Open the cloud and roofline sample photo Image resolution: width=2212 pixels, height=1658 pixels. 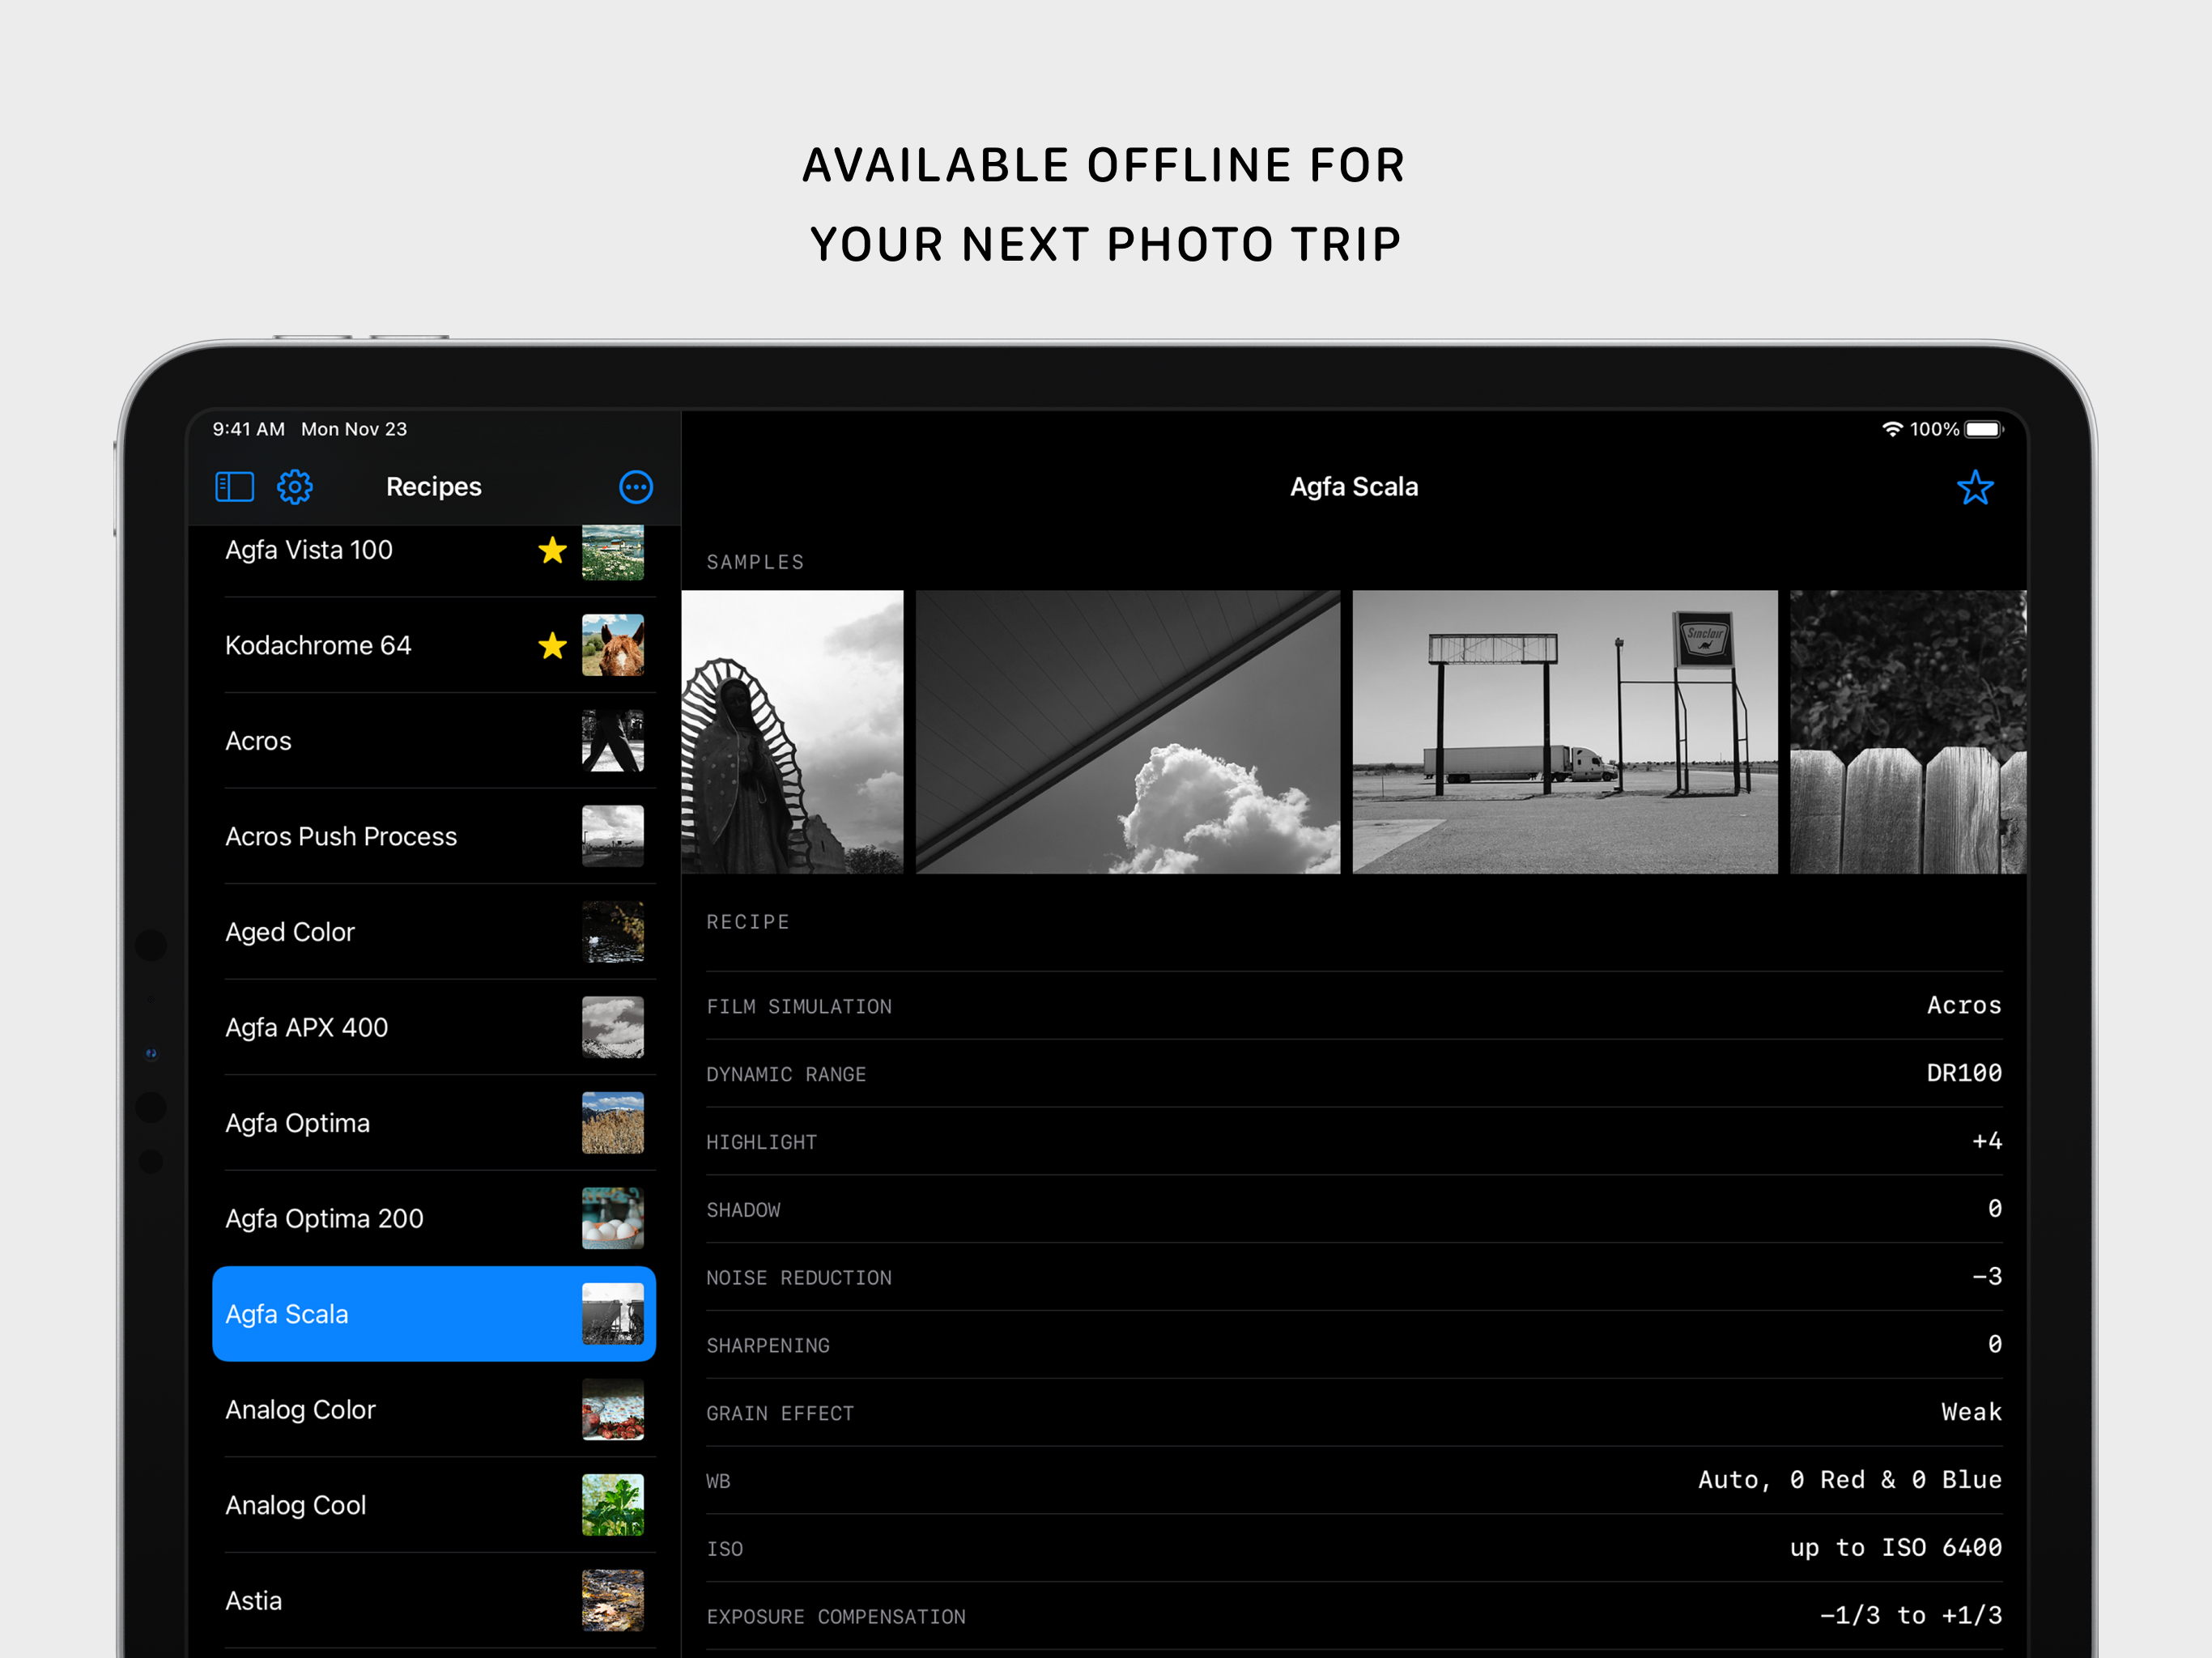[1127, 732]
